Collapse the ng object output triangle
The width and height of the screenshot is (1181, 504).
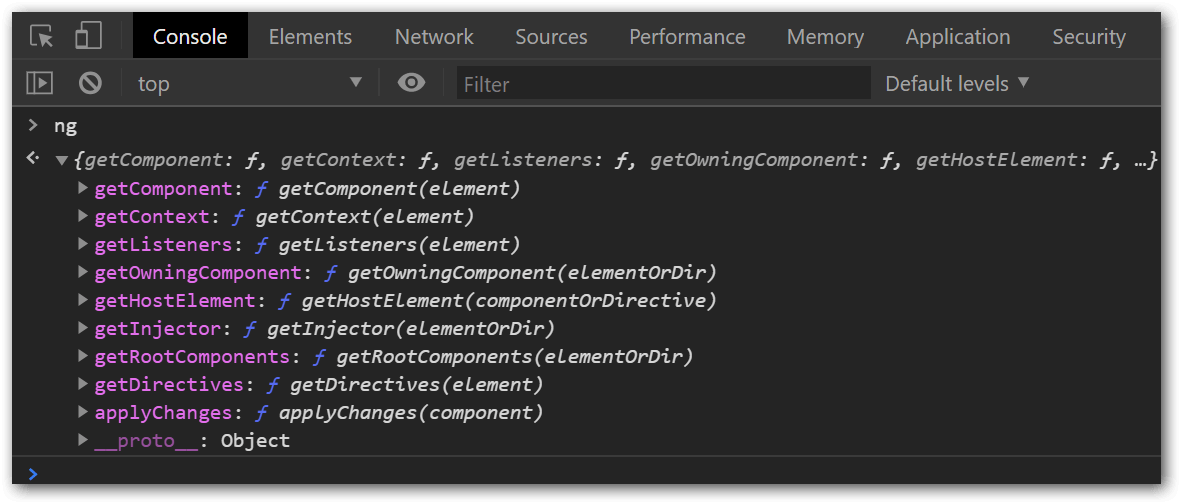click(x=62, y=160)
